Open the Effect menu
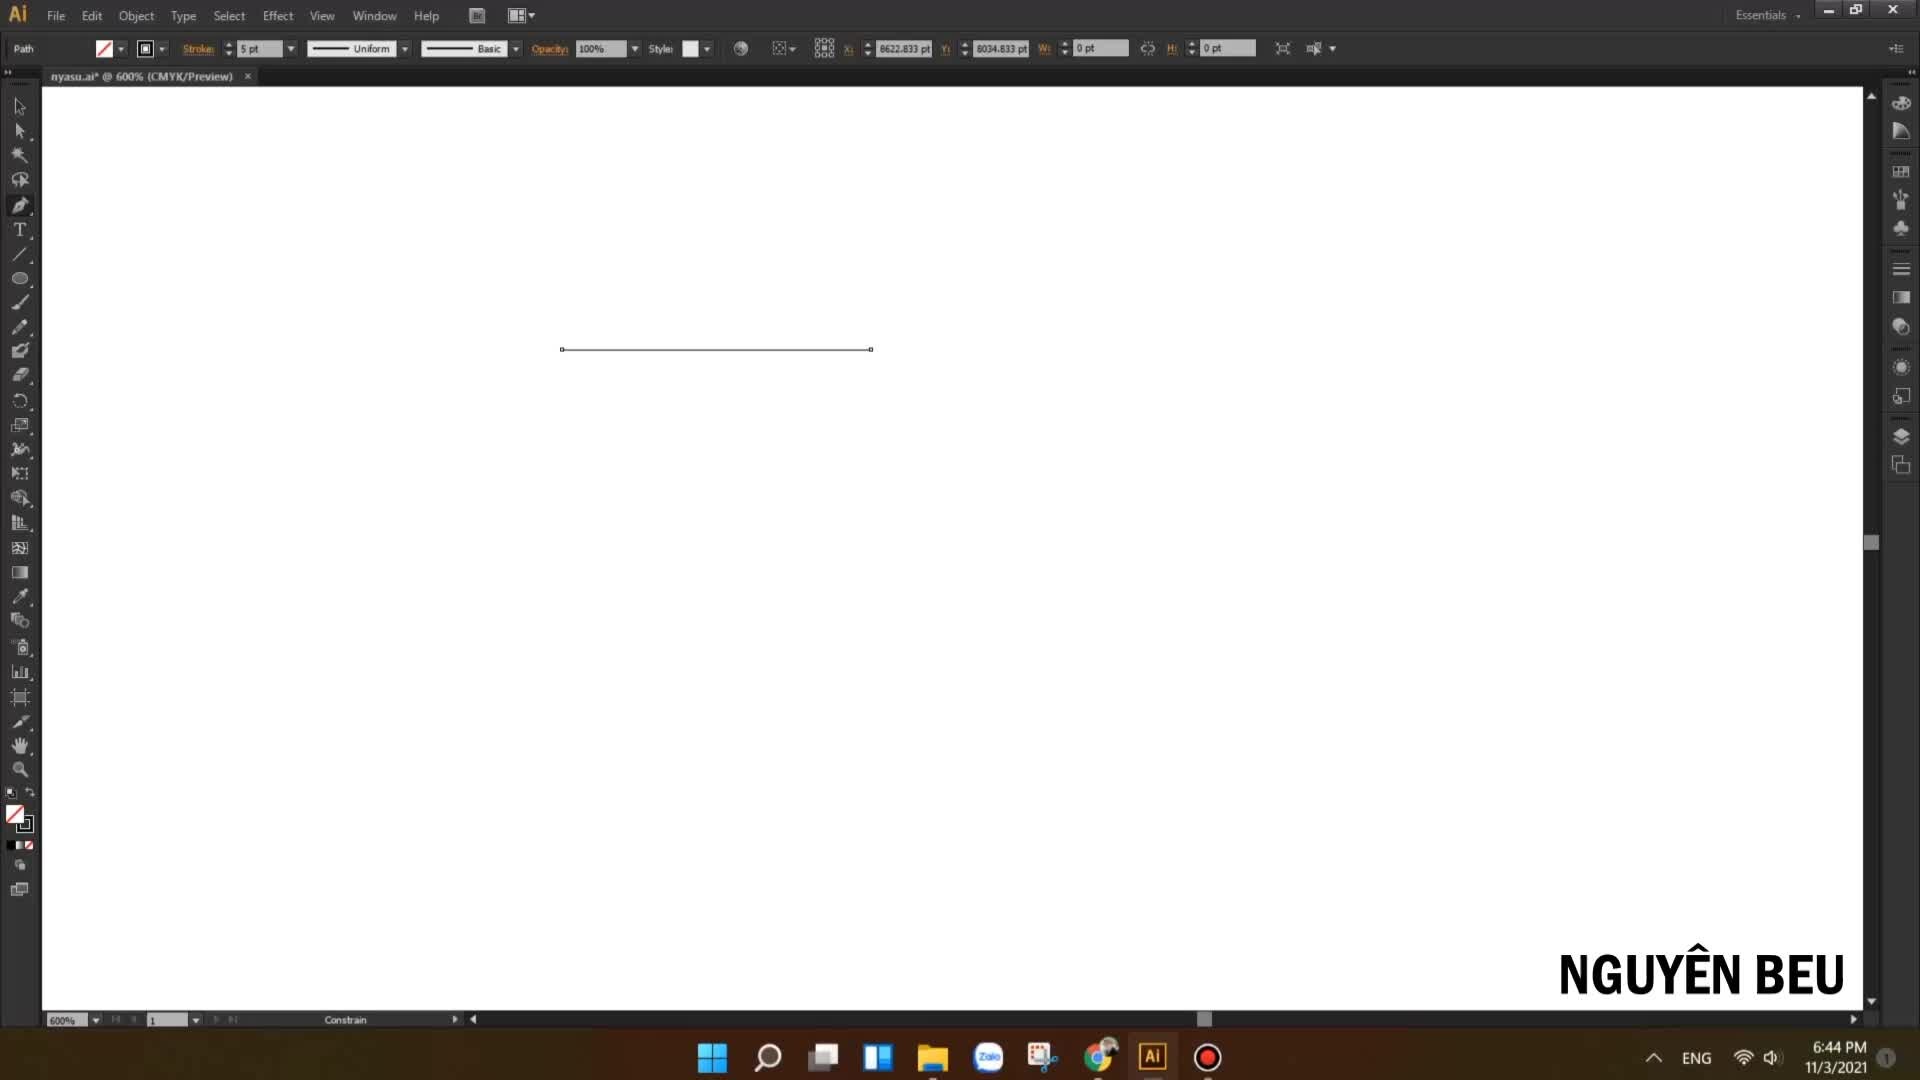Screen dimensions: 1920x1080 278,16
